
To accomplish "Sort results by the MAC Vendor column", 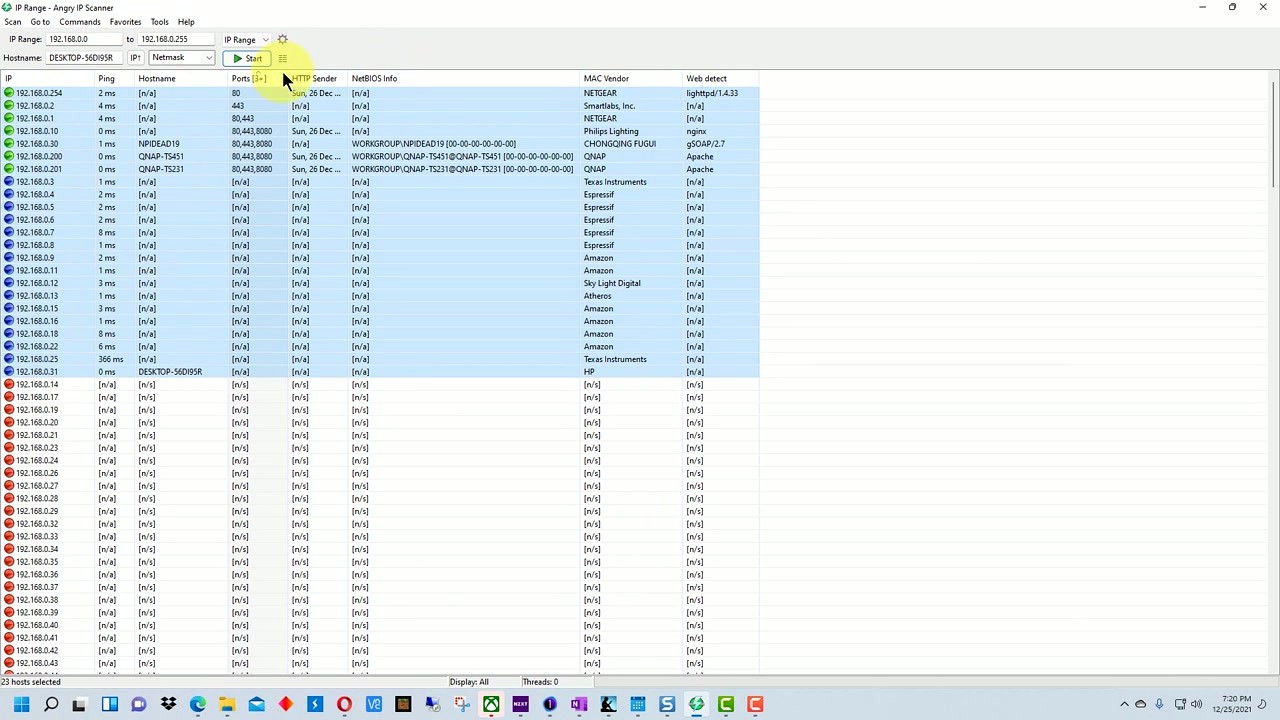I will [x=606, y=78].
